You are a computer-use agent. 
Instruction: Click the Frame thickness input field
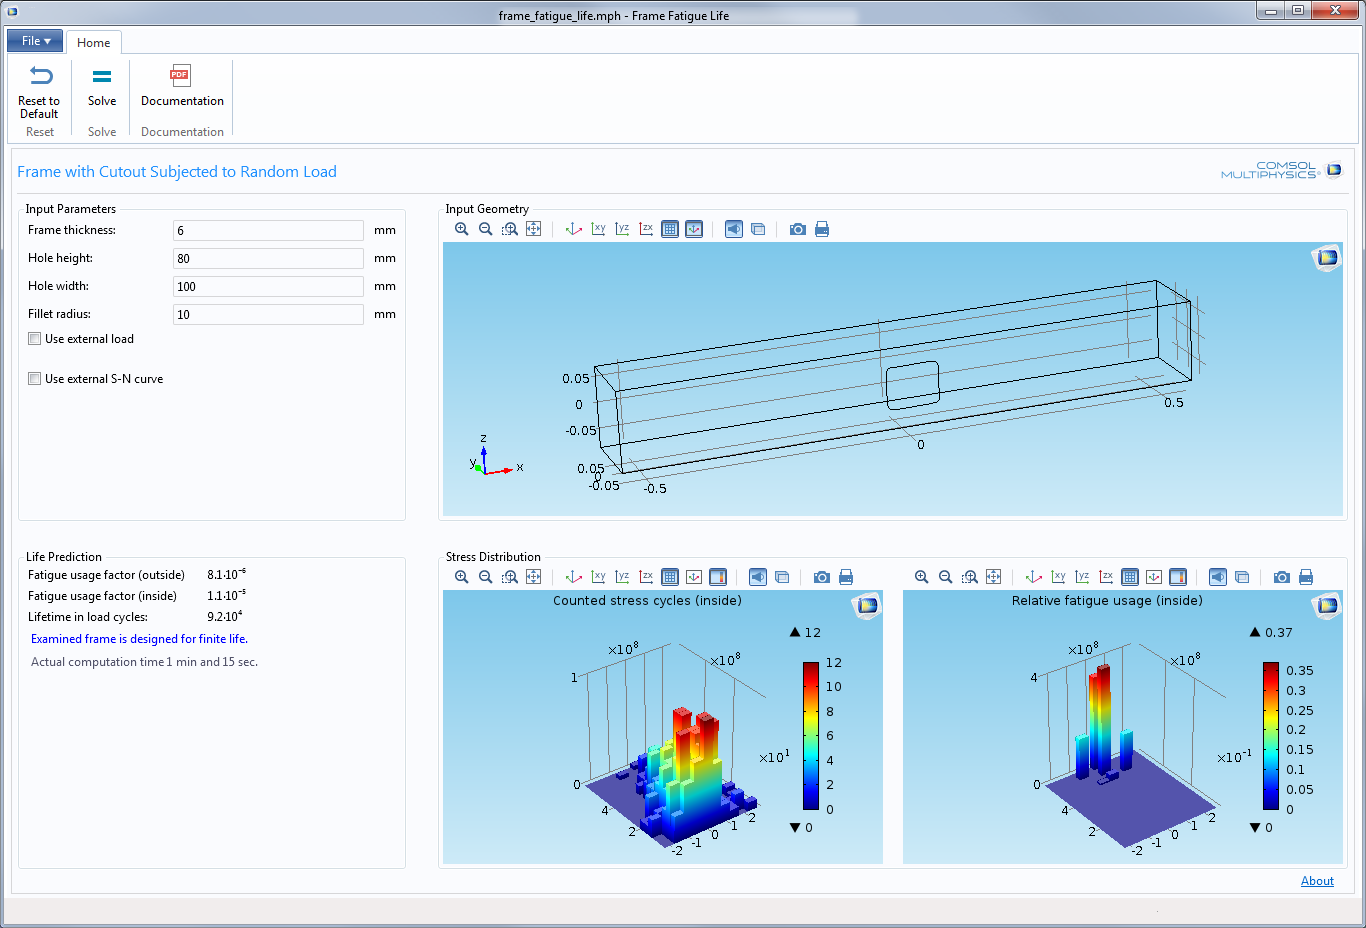click(268, 231)
